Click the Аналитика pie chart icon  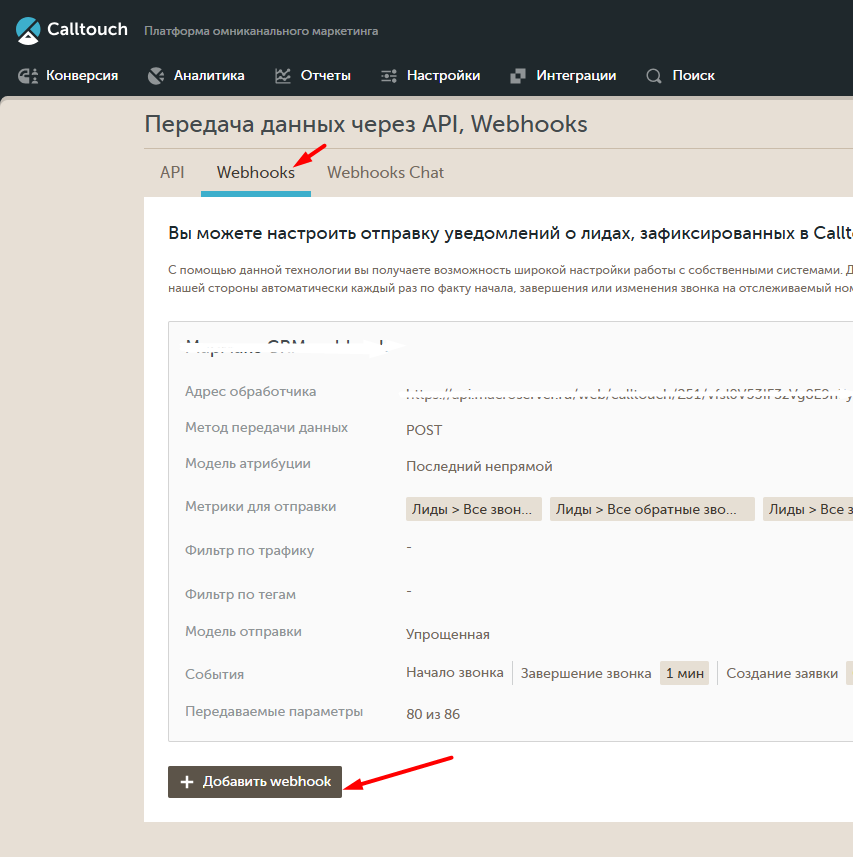[156, 76]
